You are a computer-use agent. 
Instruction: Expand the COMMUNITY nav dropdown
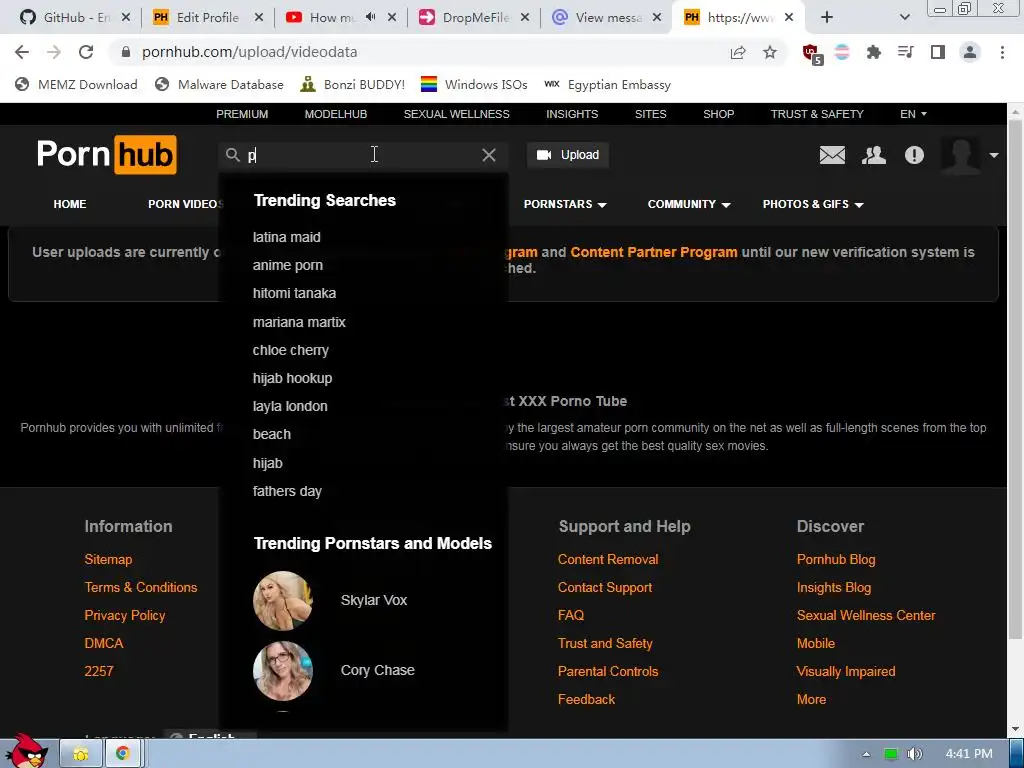(689, 204)
